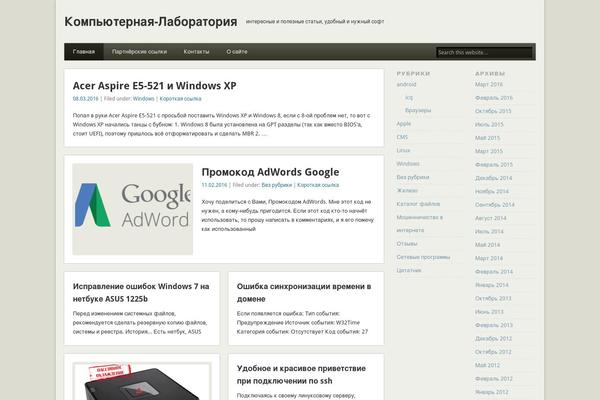Click Короткая ссылка under the Acer Aspire post
Screen dimensions: 600x400
point(180,99)
